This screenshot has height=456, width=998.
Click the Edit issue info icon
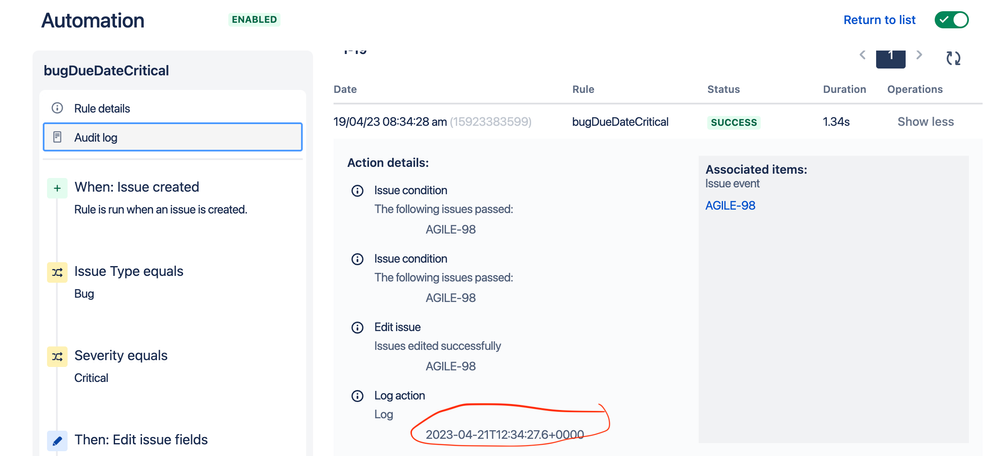[x=358, y=327]
